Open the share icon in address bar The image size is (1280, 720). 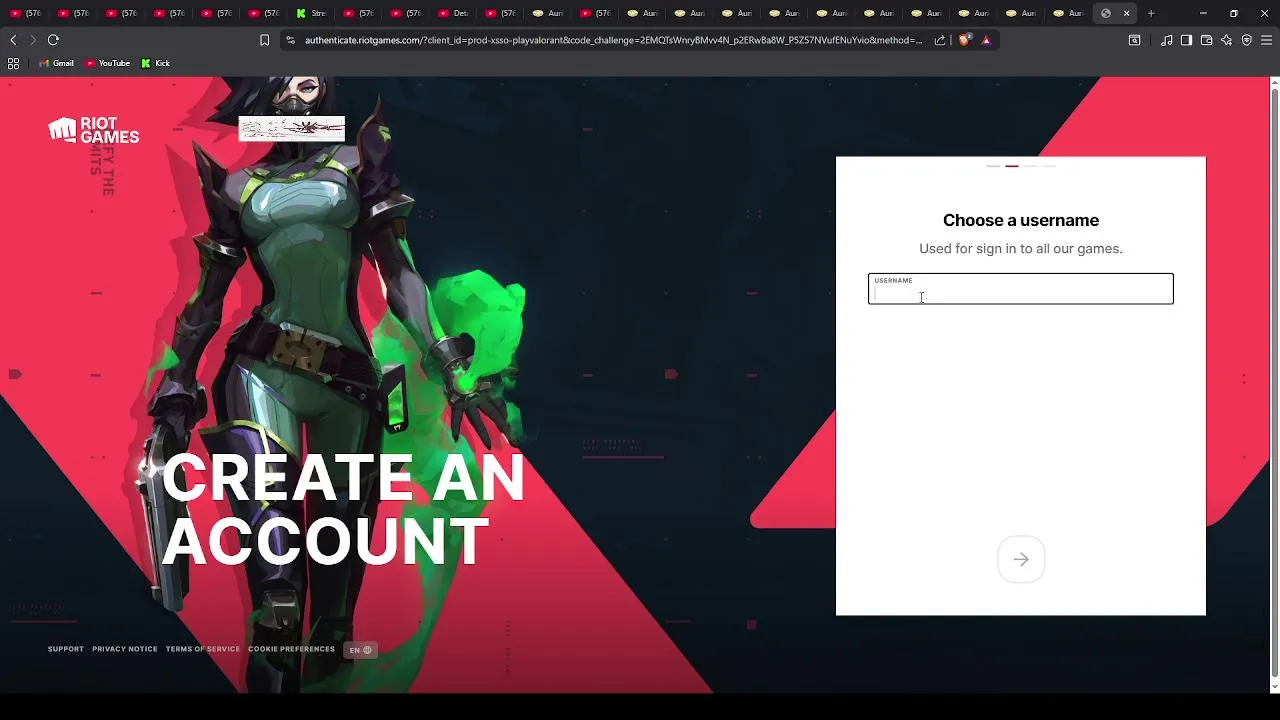[940, 40]
